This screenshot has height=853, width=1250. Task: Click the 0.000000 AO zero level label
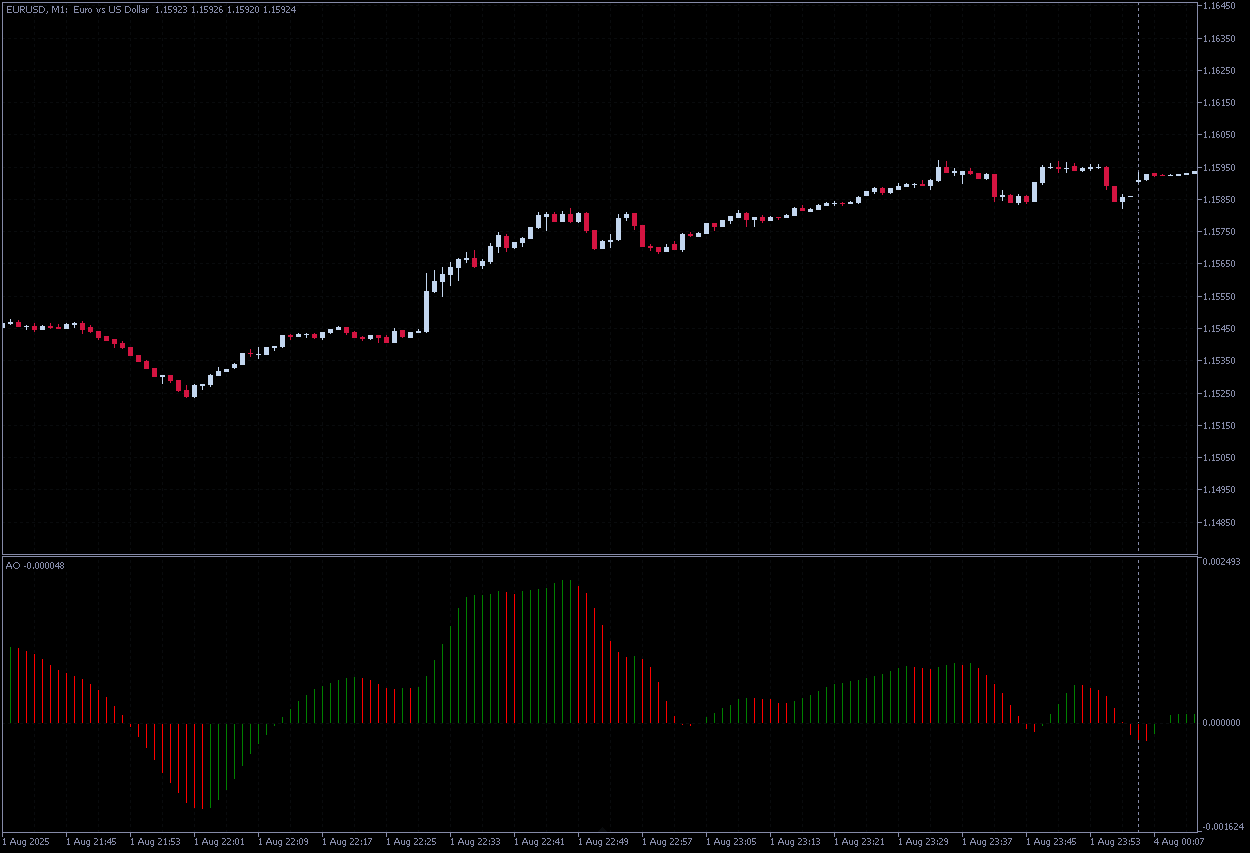click(x=1220, y=722)
